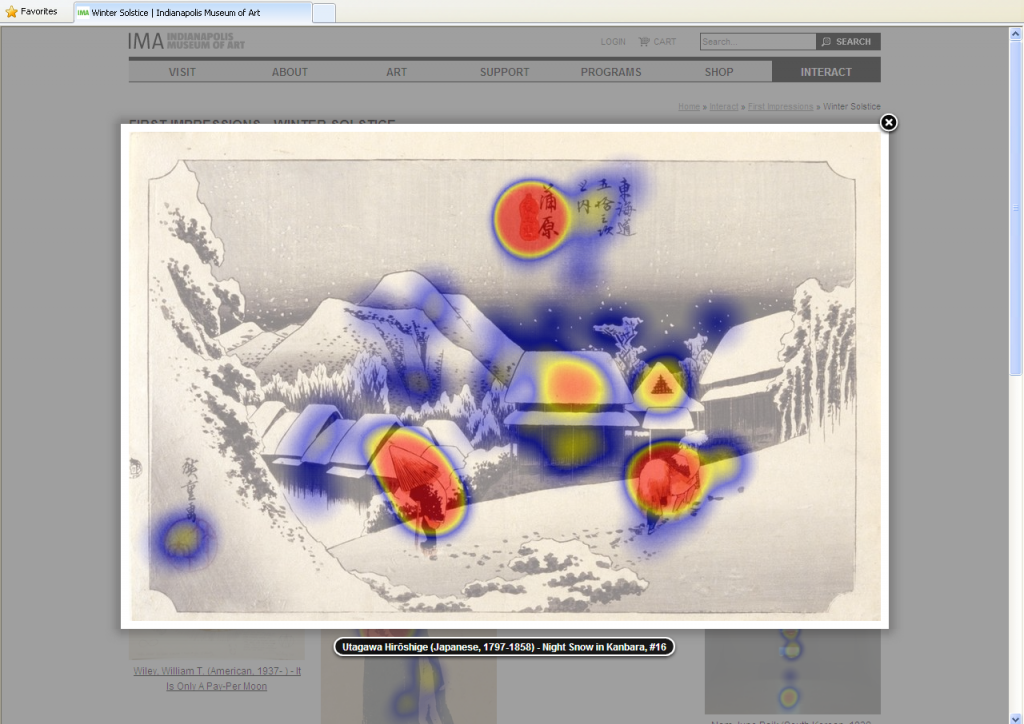Click the scrollbar down arrow

[1016, 718]
